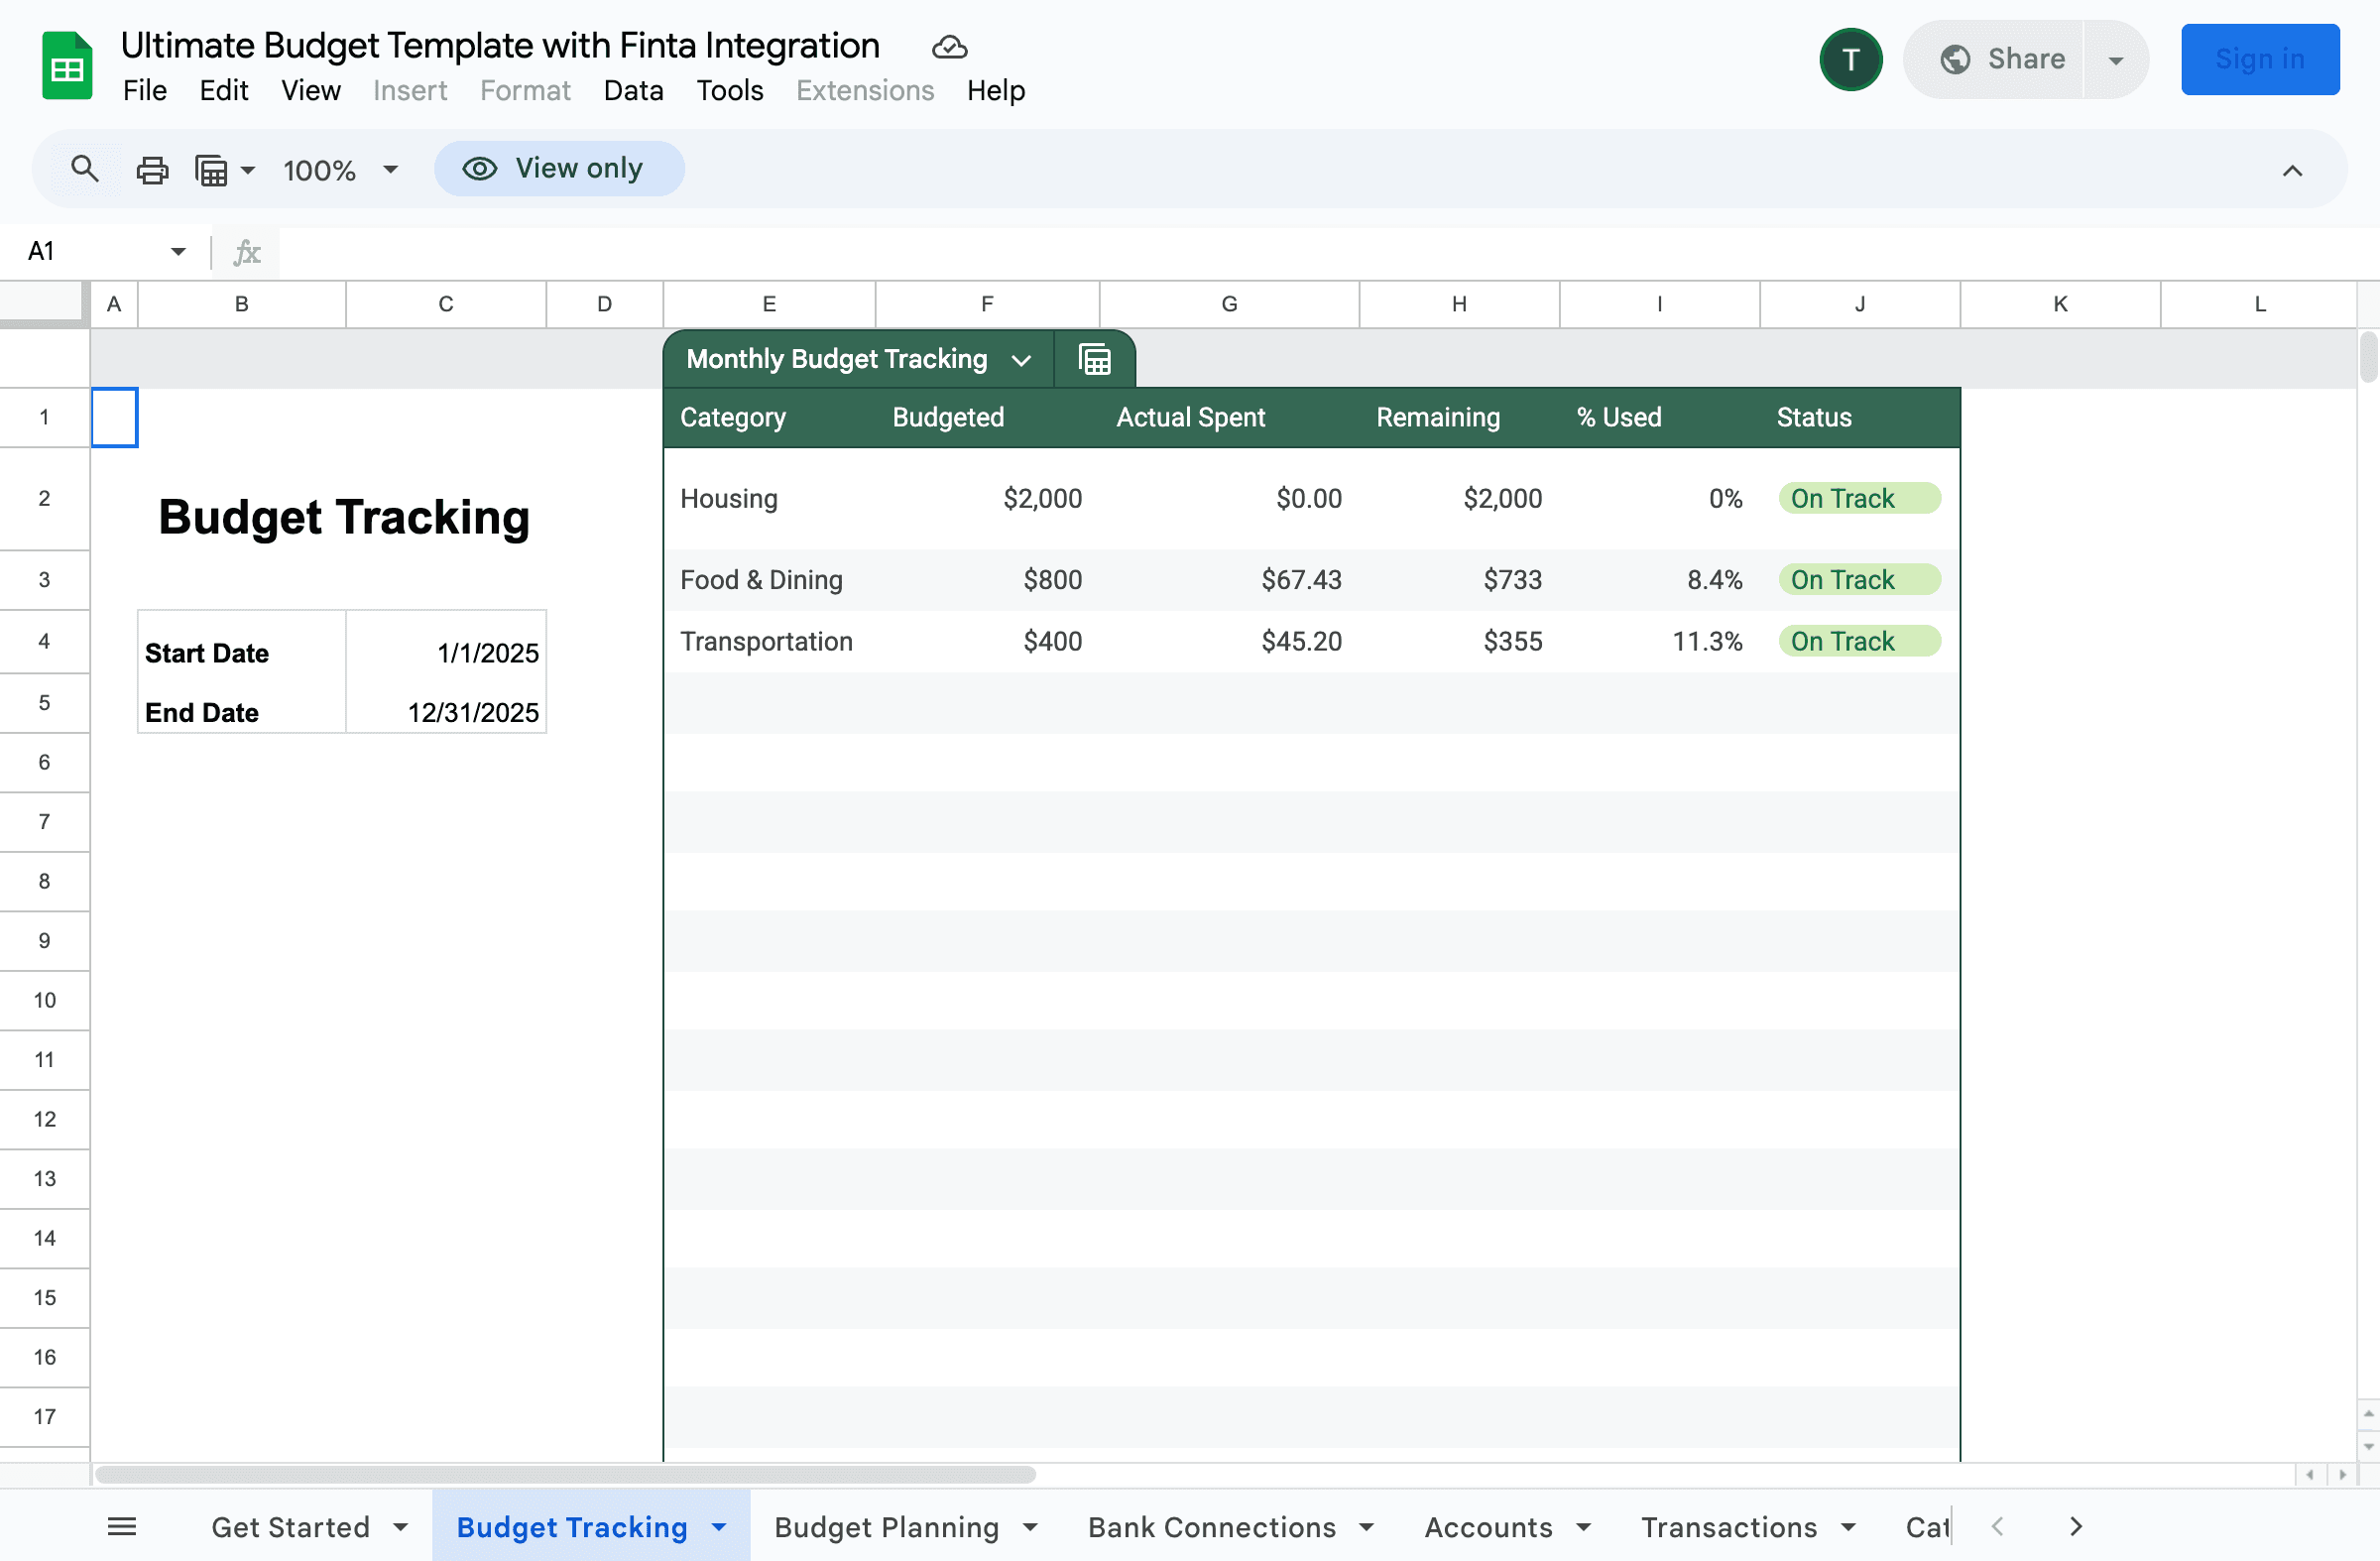Open the filter views table icon

pos(212,170)
